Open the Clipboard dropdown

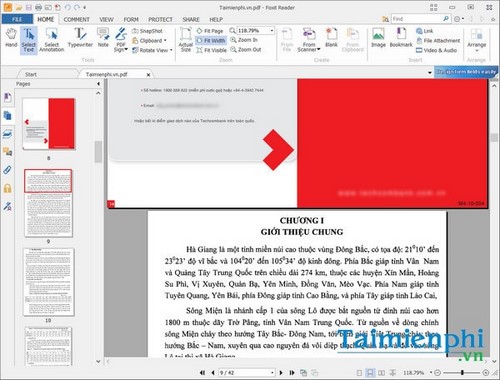(149, 41)
